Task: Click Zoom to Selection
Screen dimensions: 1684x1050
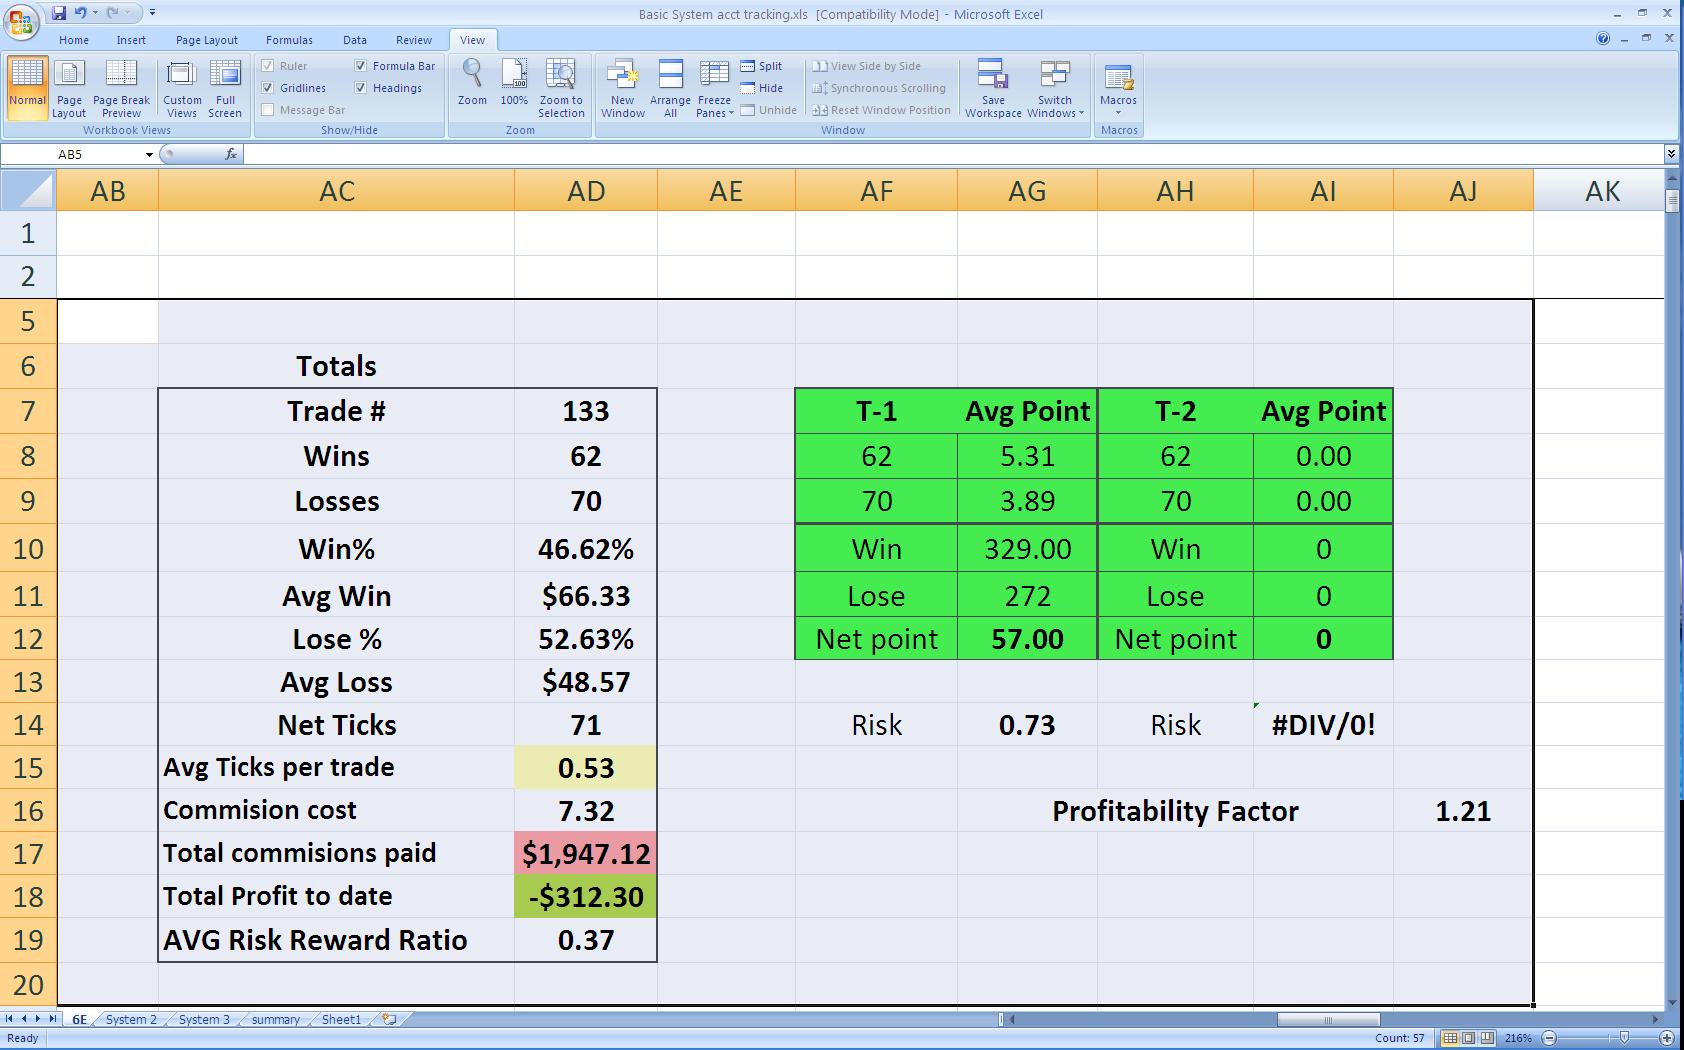Action: coord(561,88)
